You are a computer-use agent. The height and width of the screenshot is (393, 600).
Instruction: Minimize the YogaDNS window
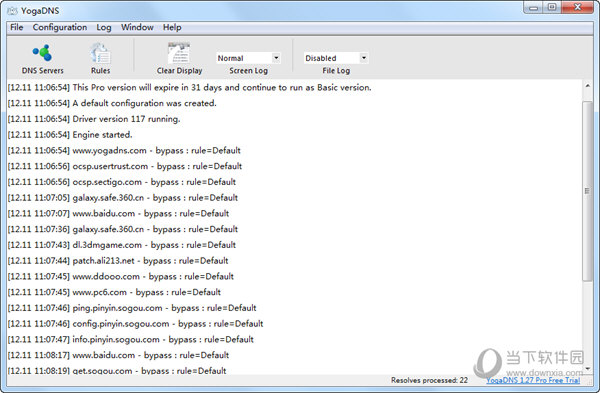point(534,7)
